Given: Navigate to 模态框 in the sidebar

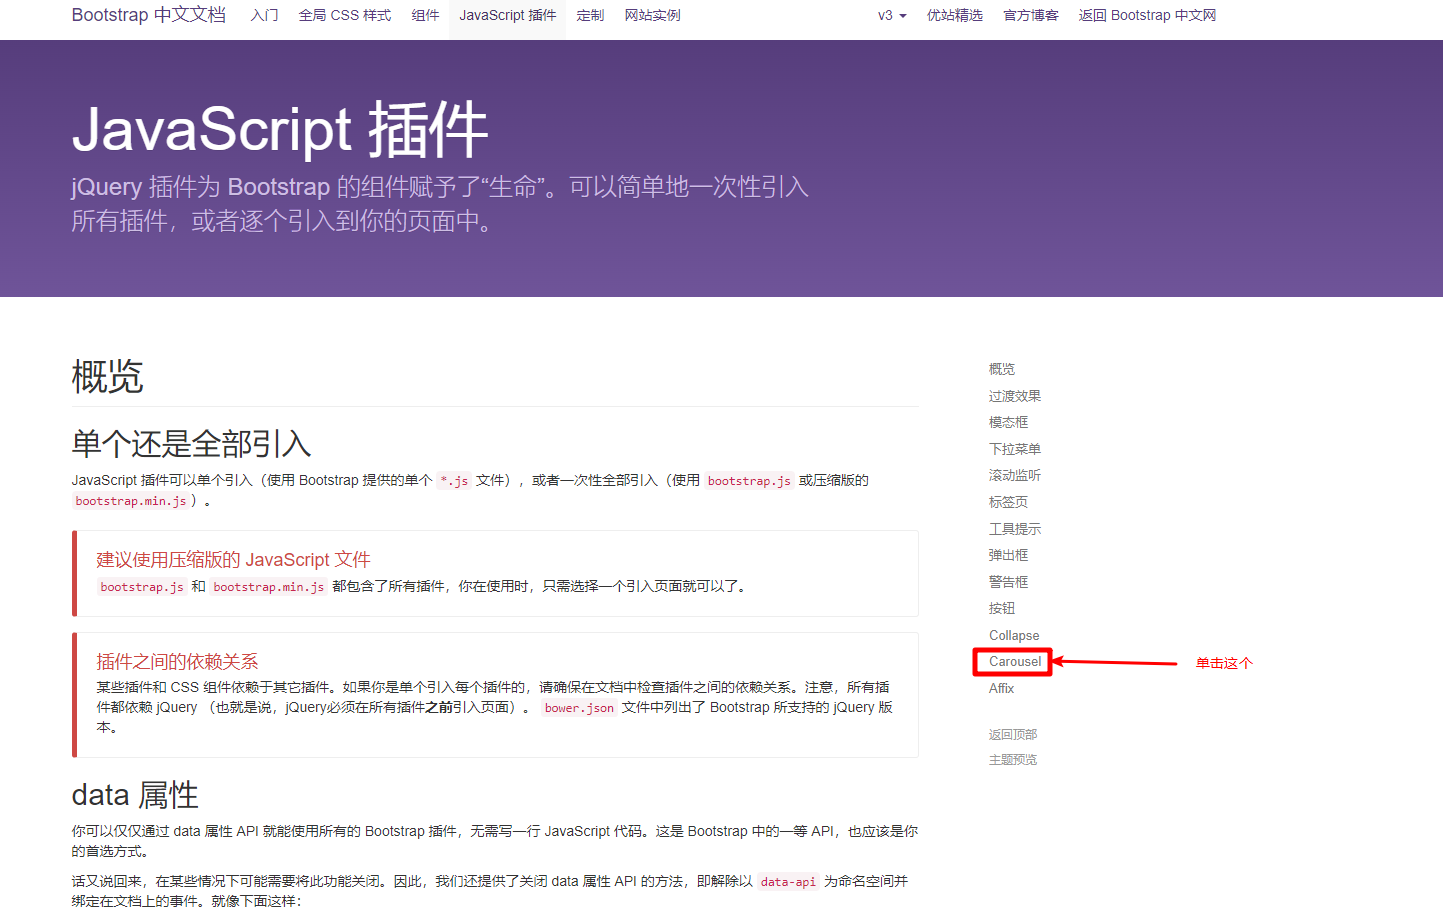Looking at the screenshot, I should point(1008,421).
